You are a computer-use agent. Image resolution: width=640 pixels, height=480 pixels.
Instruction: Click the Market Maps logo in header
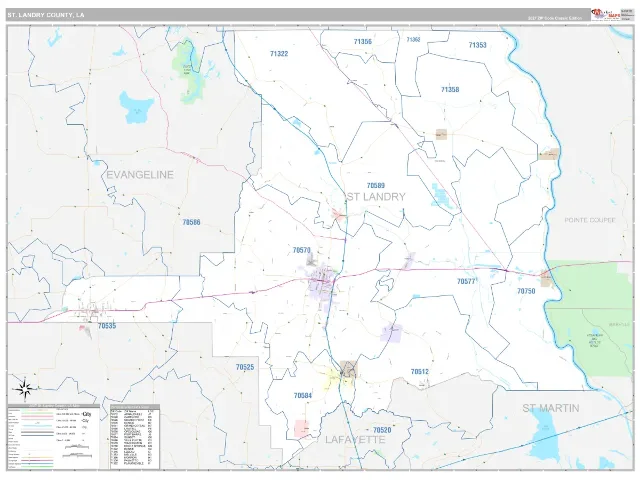tap(605, 14)
